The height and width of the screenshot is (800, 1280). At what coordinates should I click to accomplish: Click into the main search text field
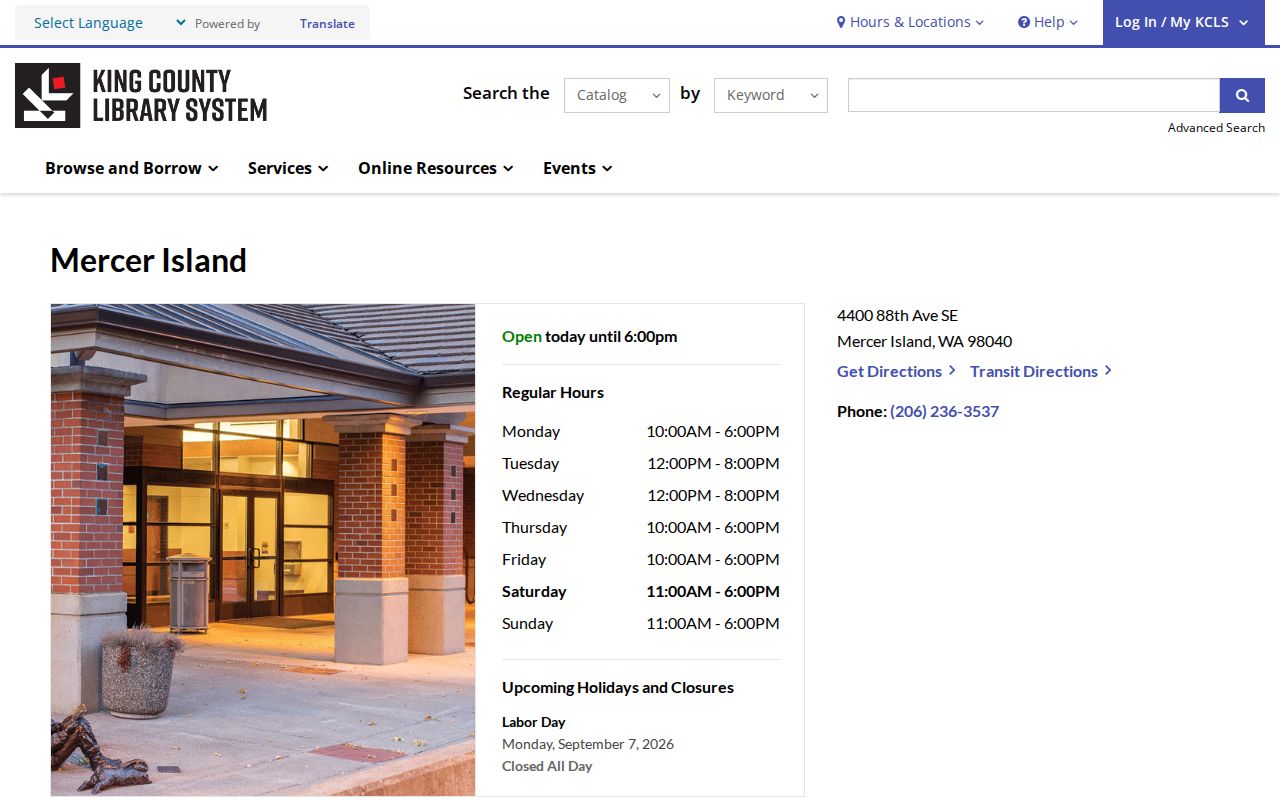[x=1034, y=95]
